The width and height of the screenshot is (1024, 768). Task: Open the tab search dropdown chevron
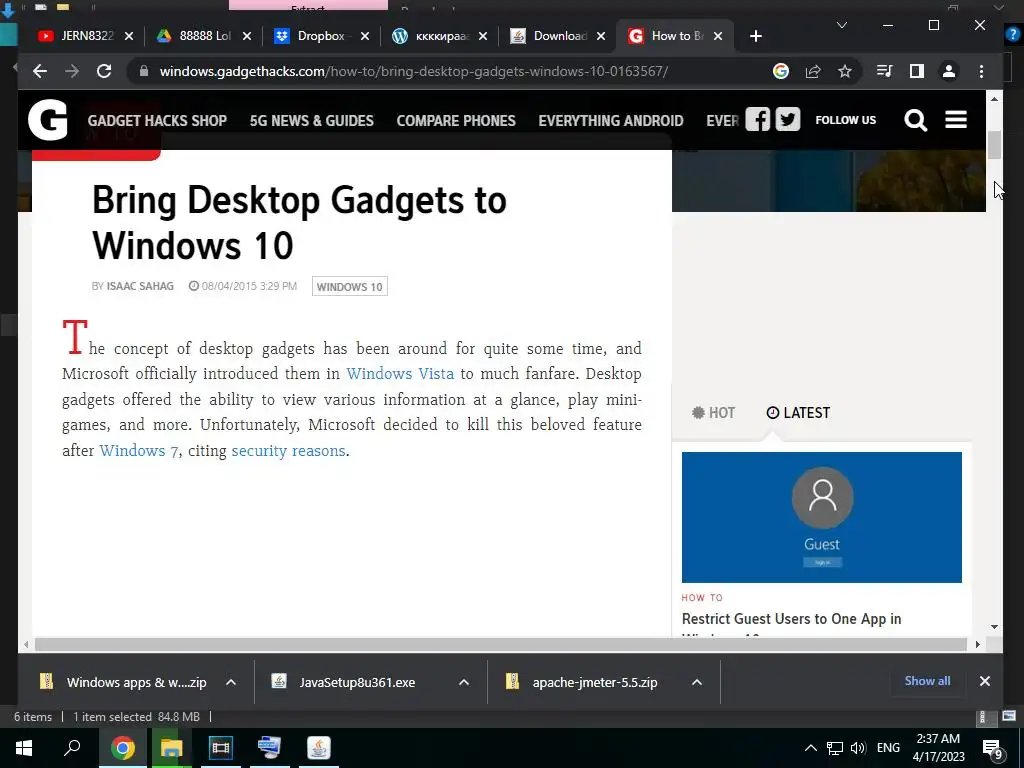coord(842,25)
